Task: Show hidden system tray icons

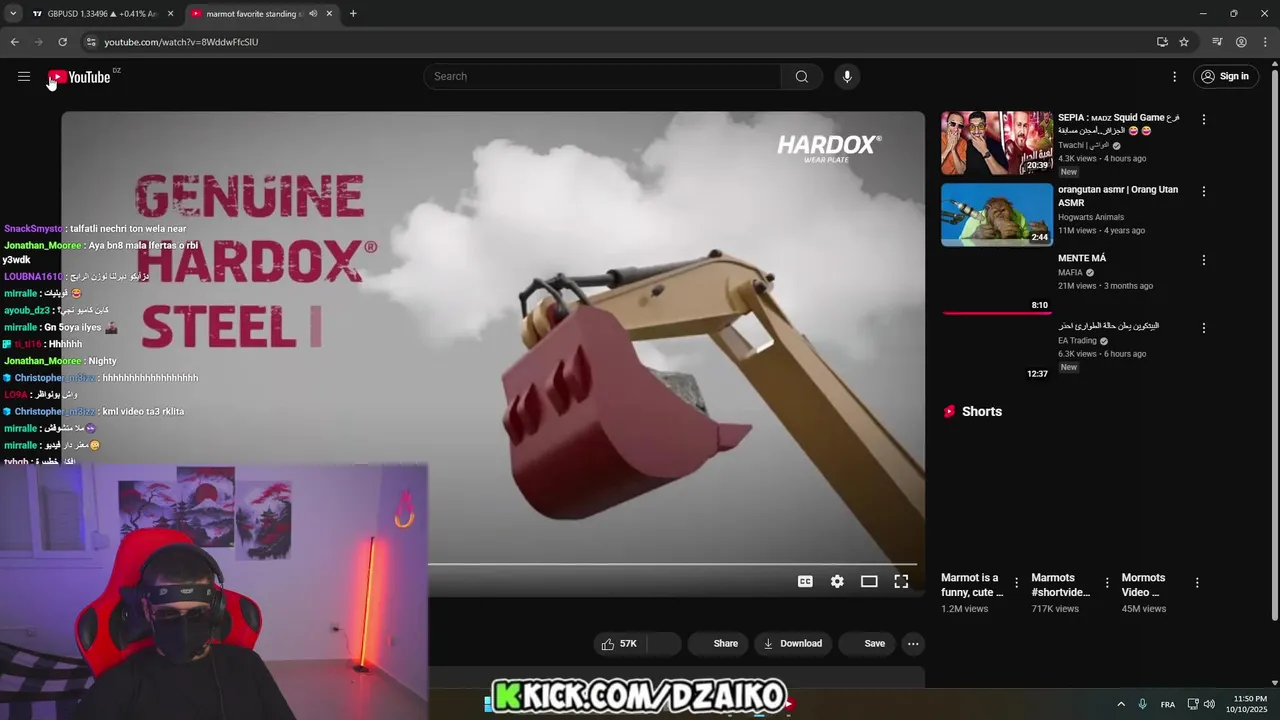Action: [x=1121, y=704]
